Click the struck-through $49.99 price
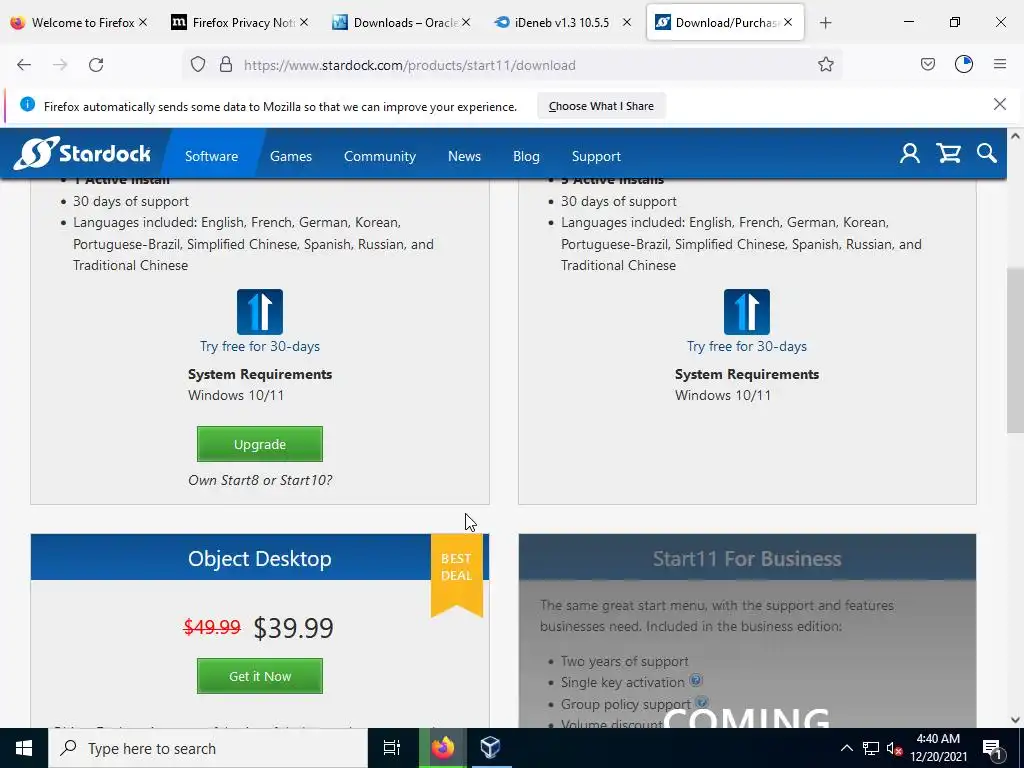 coord(212,627)
